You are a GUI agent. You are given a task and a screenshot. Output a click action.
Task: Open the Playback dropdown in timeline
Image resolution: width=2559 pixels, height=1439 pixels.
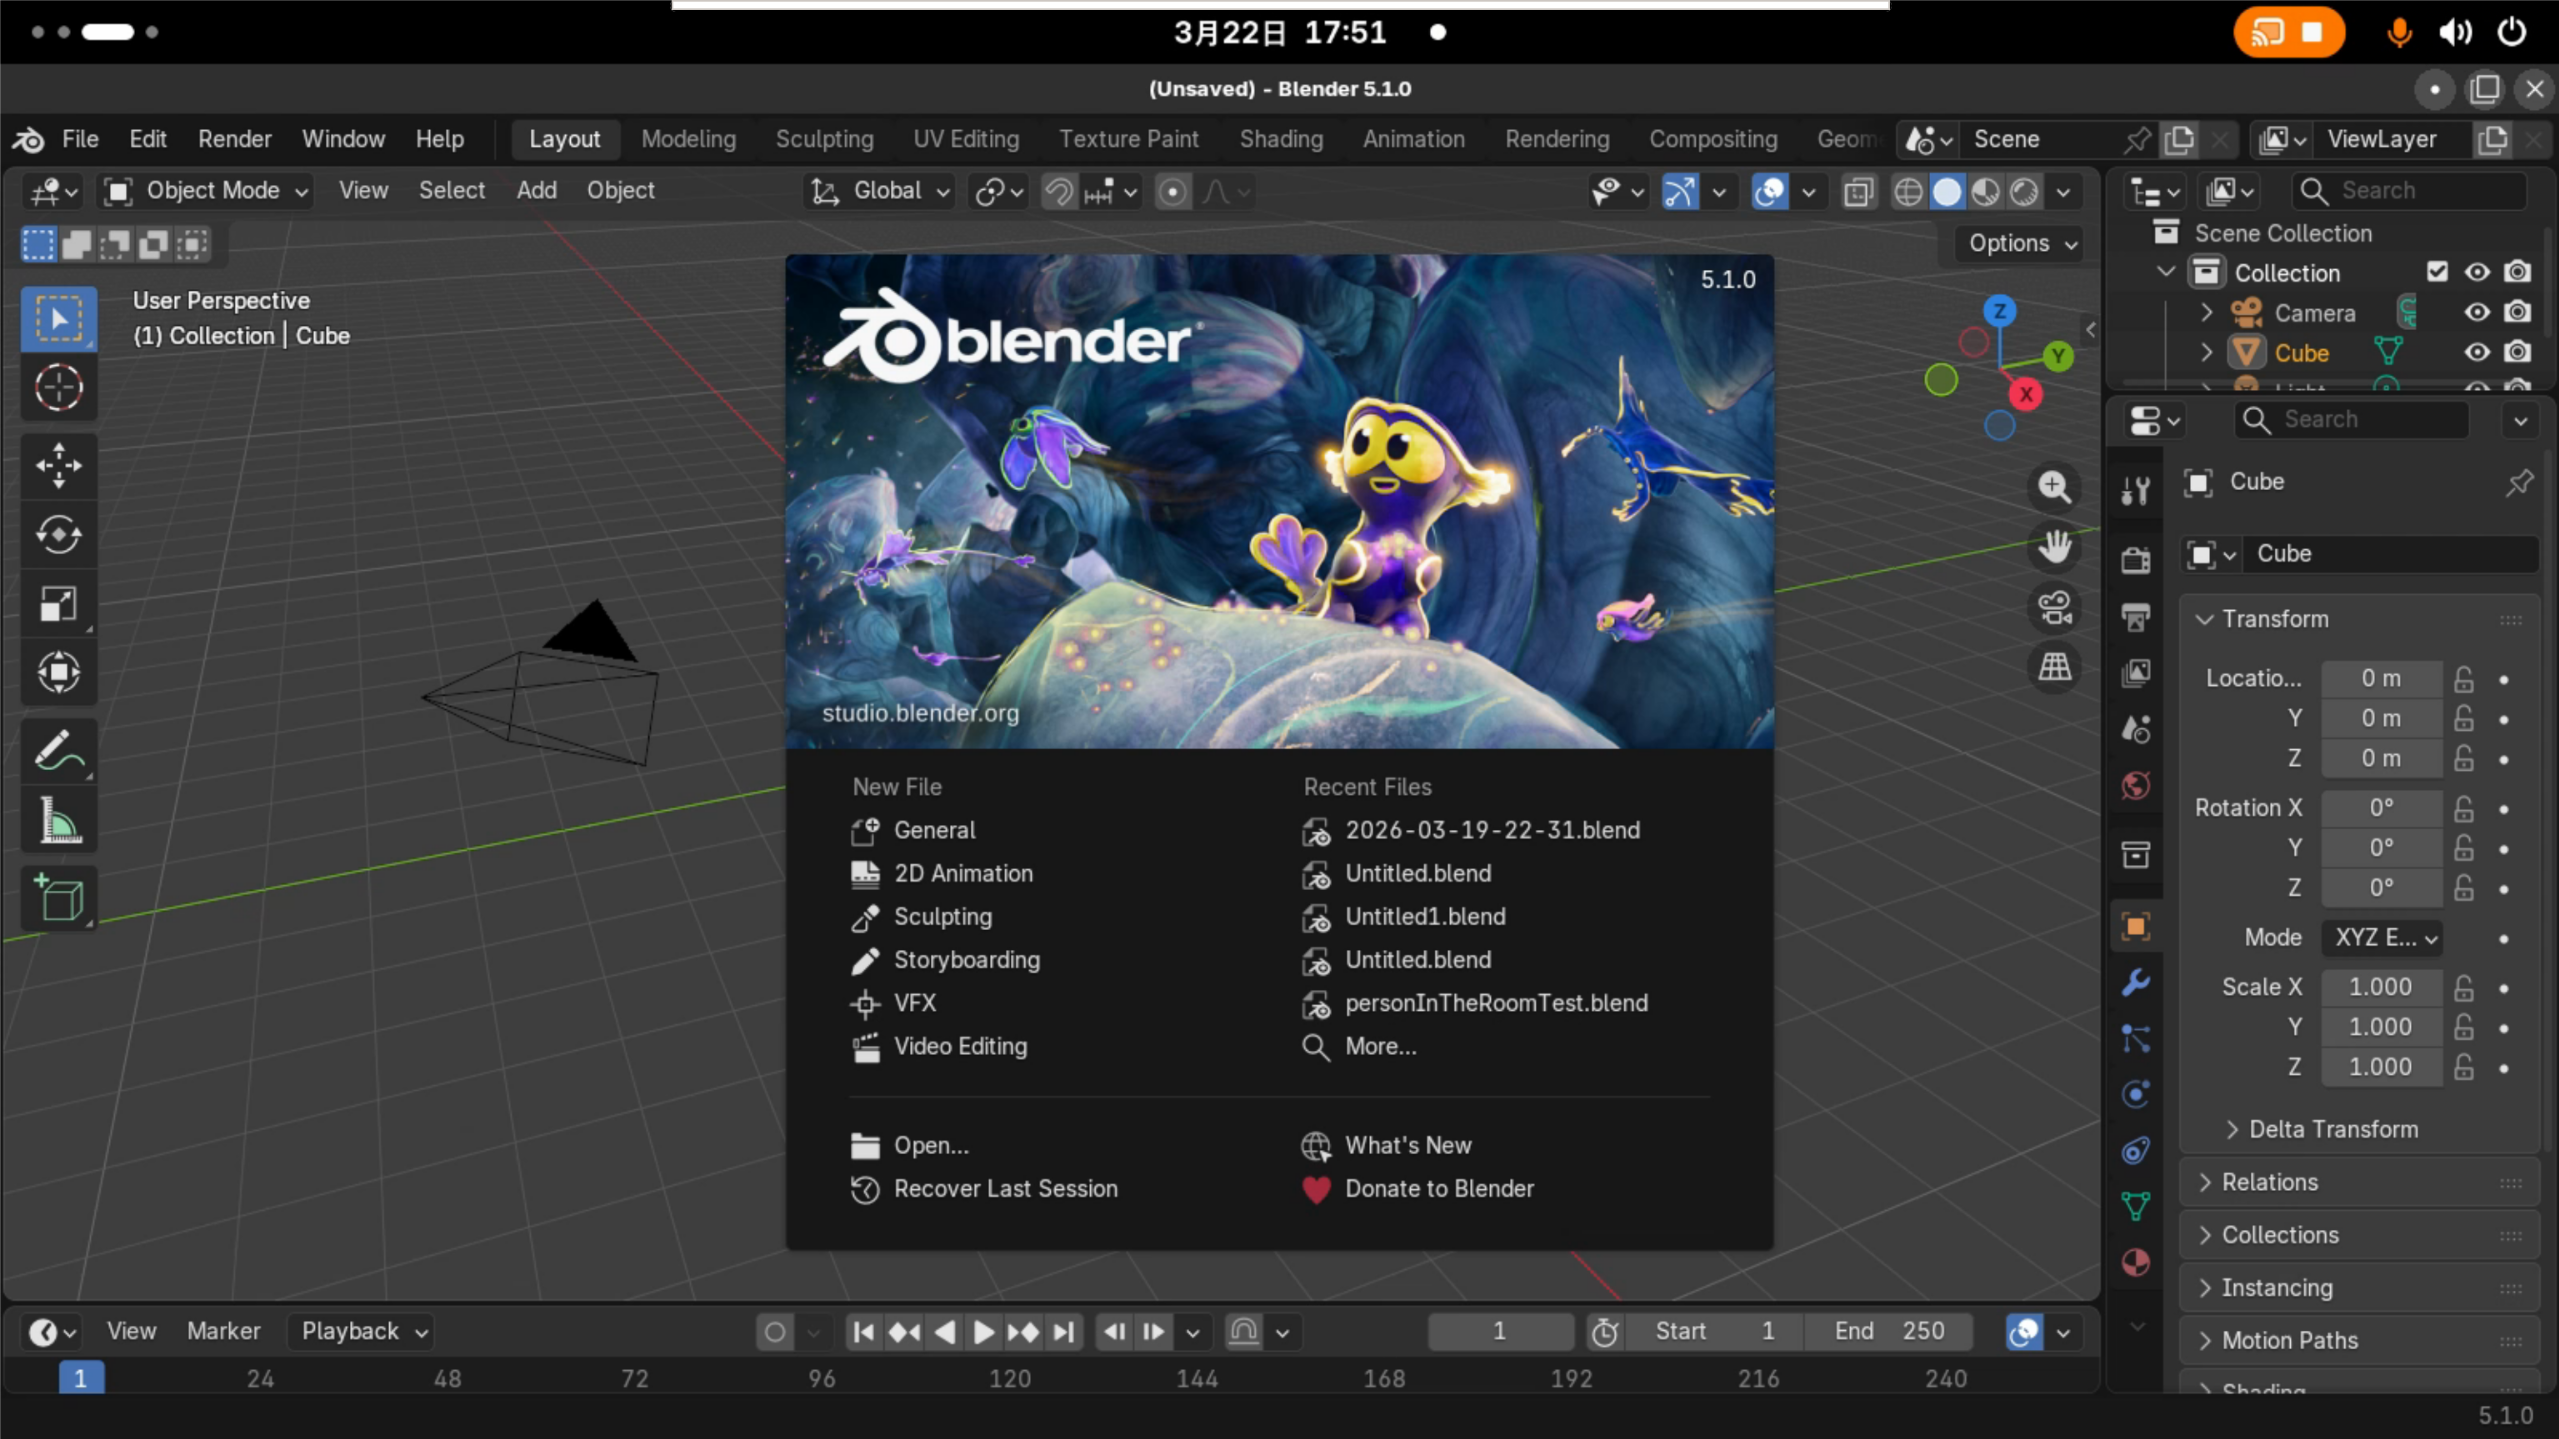click(x=362, y=1332)
